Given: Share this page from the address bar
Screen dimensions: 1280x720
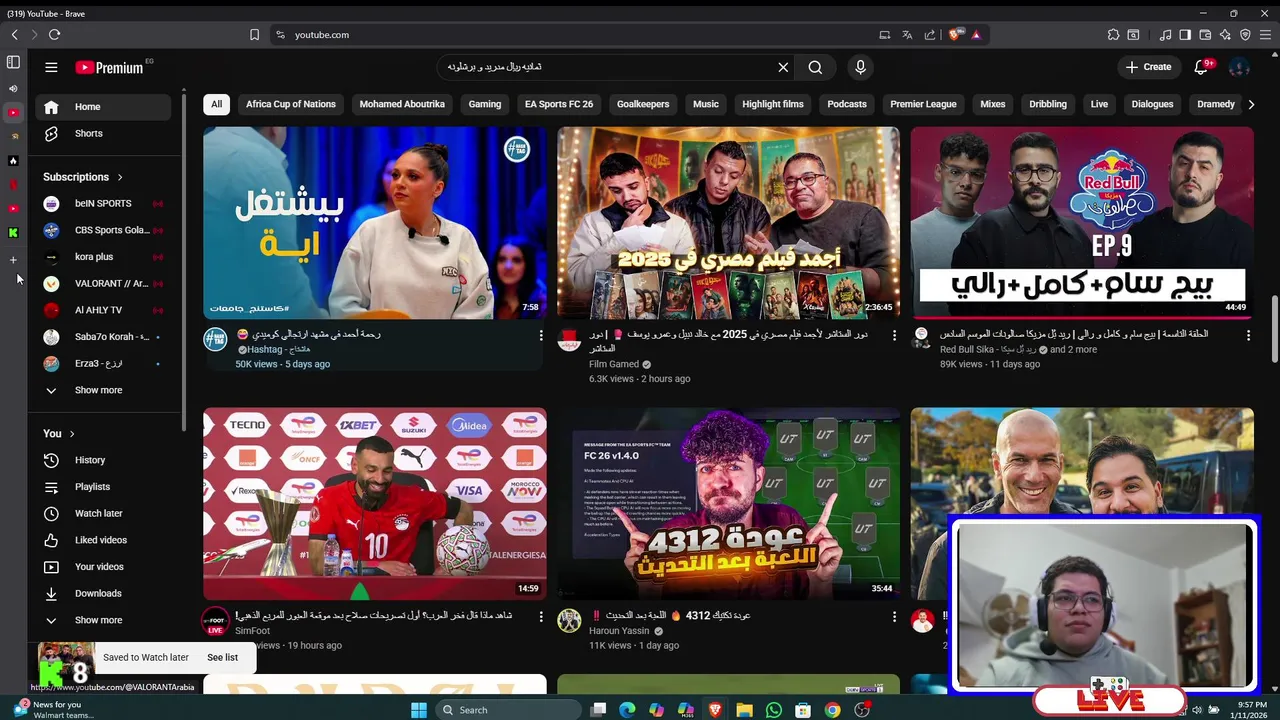Looking at the screenshot, I should [930, 34].
